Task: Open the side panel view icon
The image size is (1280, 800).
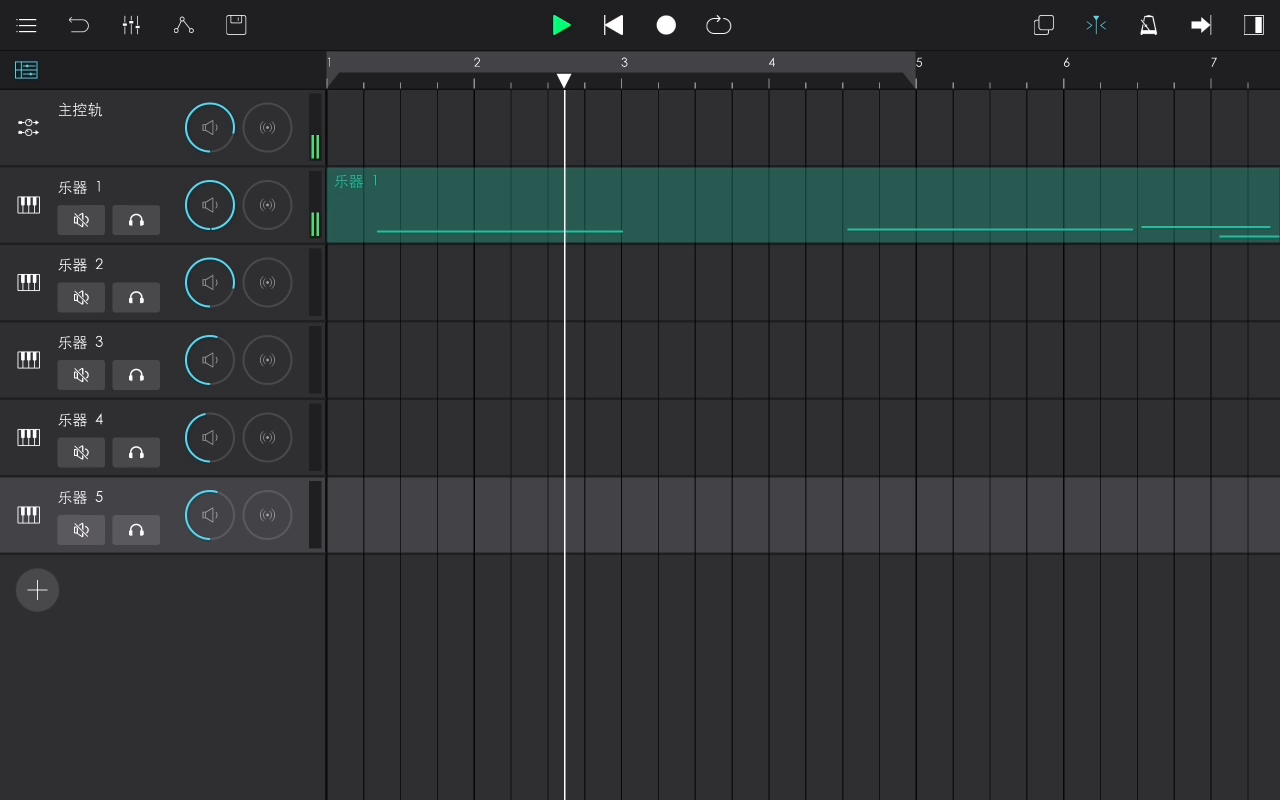Action: point(1253,25)
